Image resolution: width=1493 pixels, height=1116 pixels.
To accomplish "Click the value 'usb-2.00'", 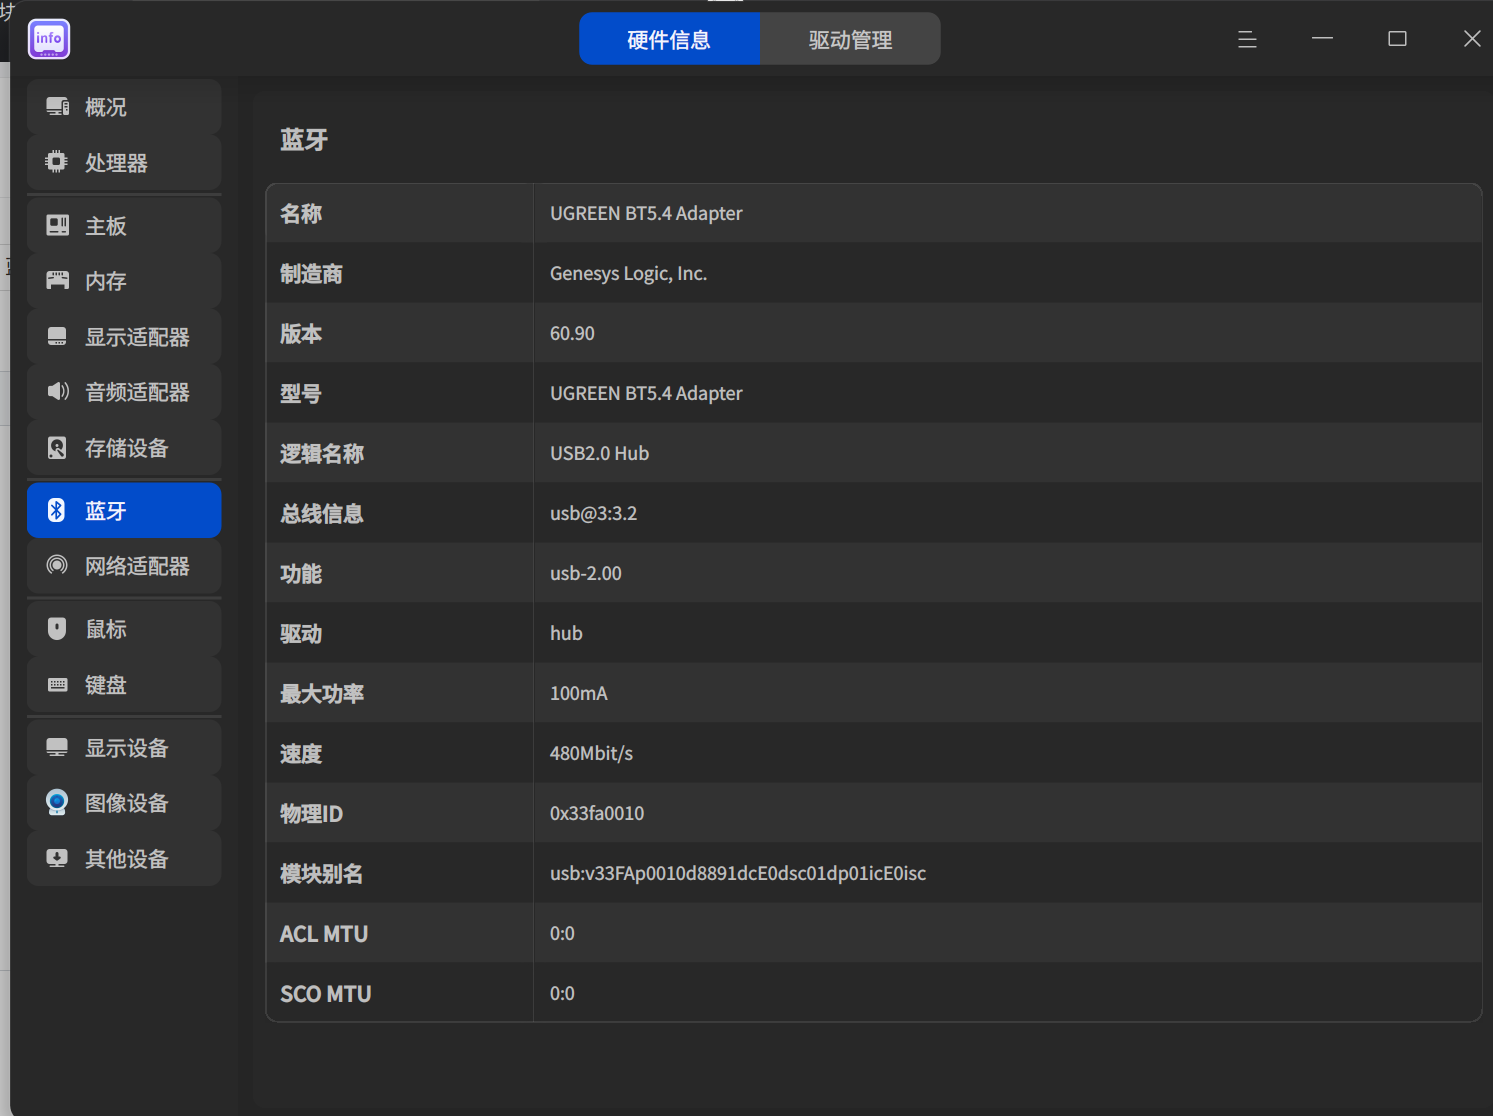I will (x=585, y=573).
